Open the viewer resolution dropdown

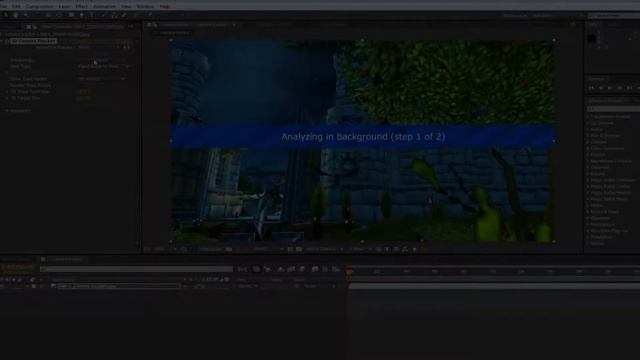pos(268,249)
